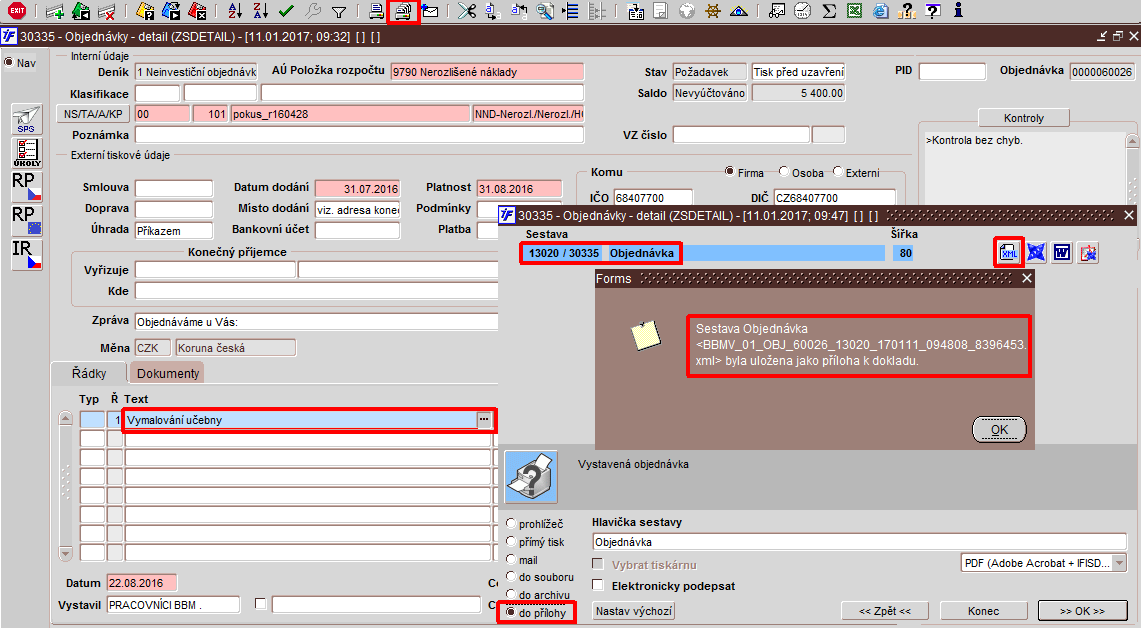Select the Nav radio button
This screenshot has height=628, width=1141.
[x=9, y=63]
